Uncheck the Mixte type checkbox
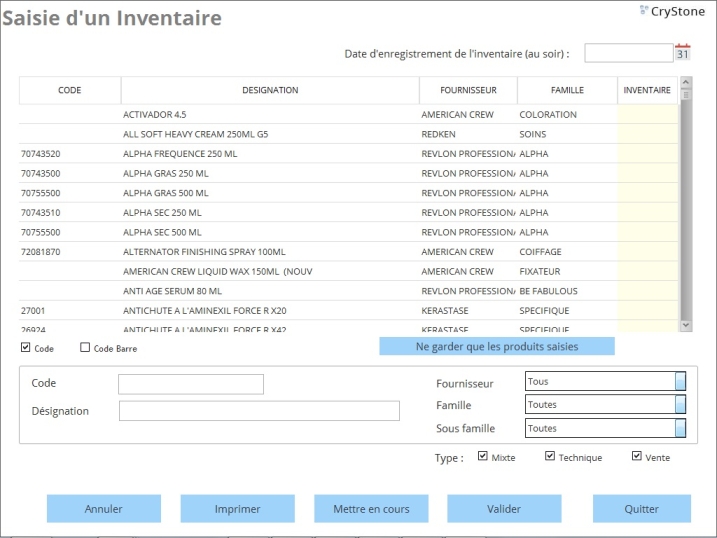This screenshot has height=538, width=717. [482, 456]
